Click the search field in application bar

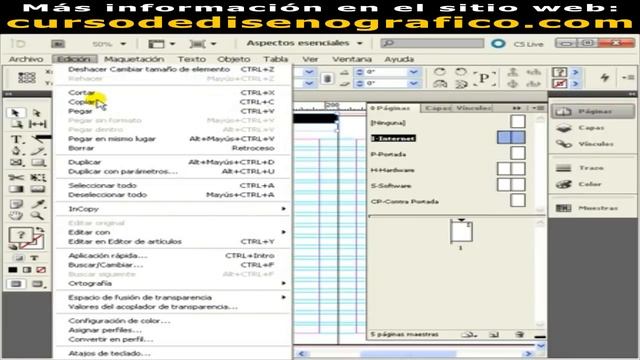432,43
